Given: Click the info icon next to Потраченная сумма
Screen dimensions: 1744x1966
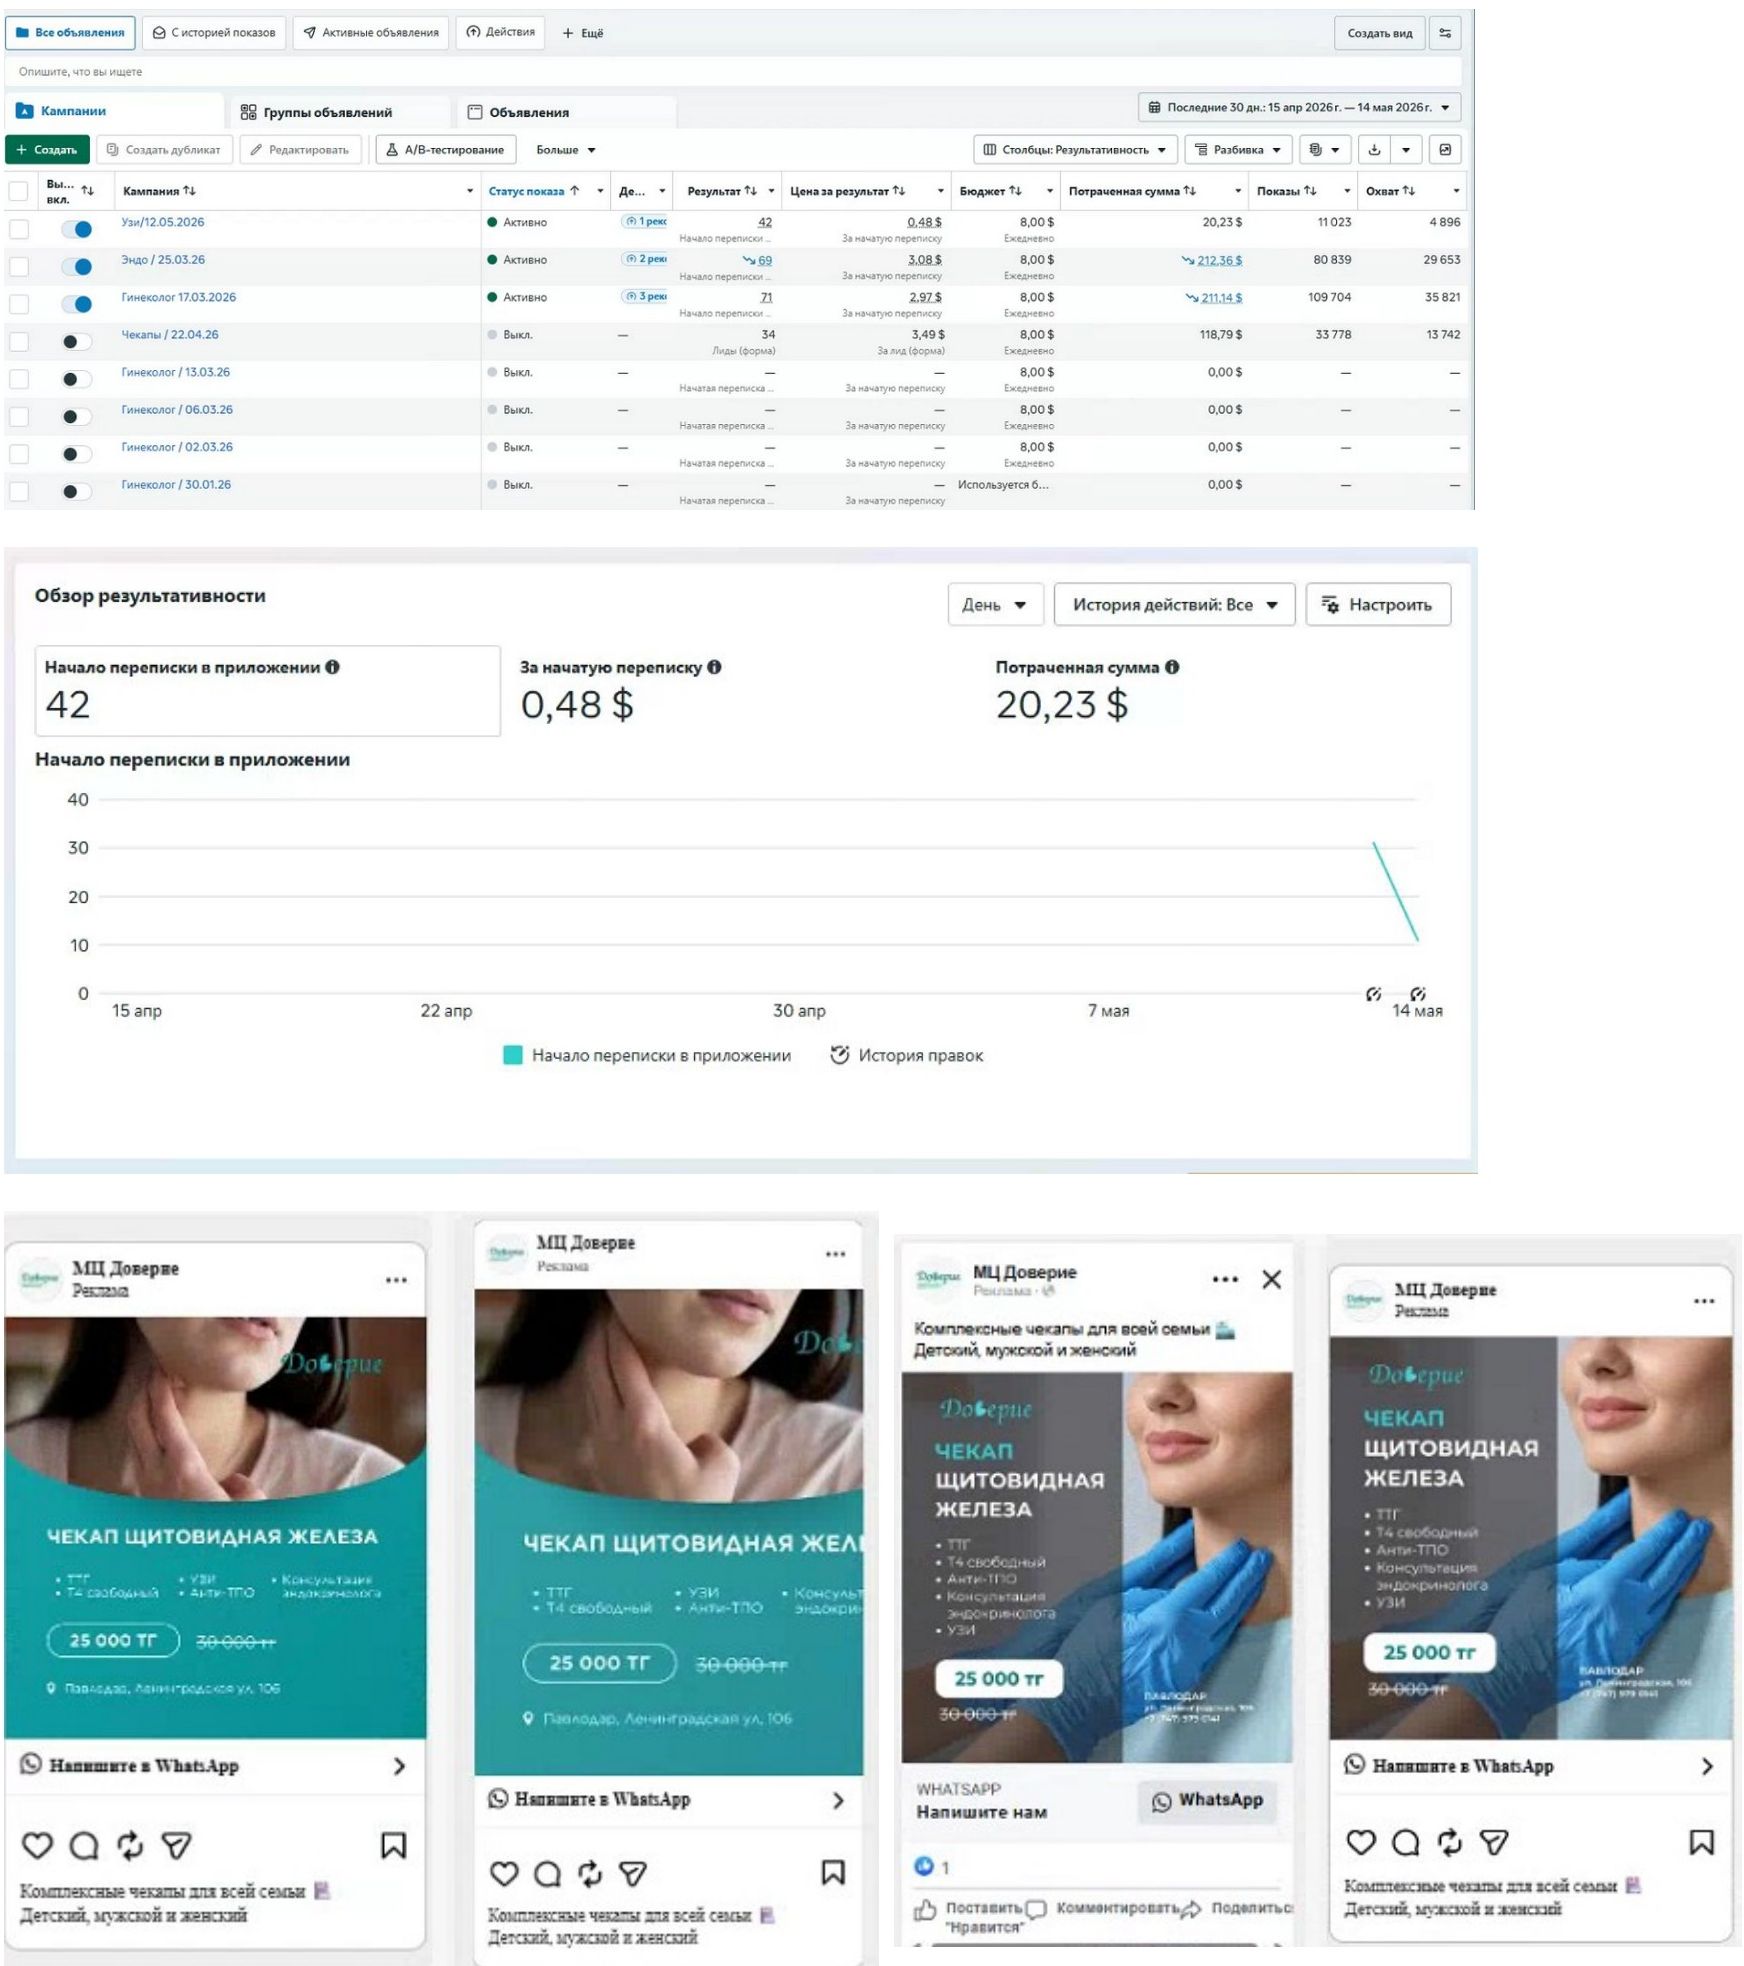Looking at the screenshot, I should (x=1172, y=667).
